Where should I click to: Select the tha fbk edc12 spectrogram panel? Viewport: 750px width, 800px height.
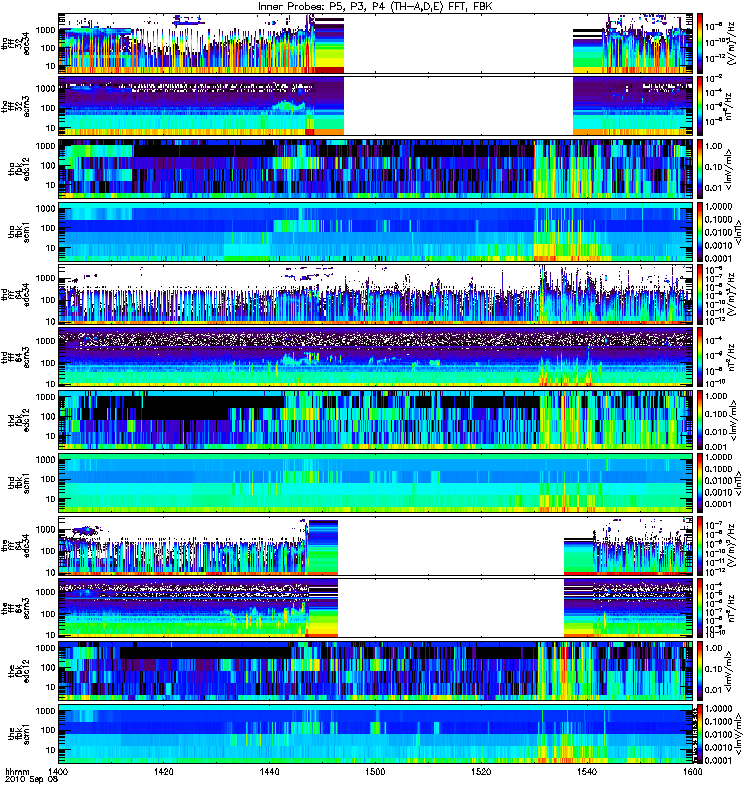[x=376, y=169]
